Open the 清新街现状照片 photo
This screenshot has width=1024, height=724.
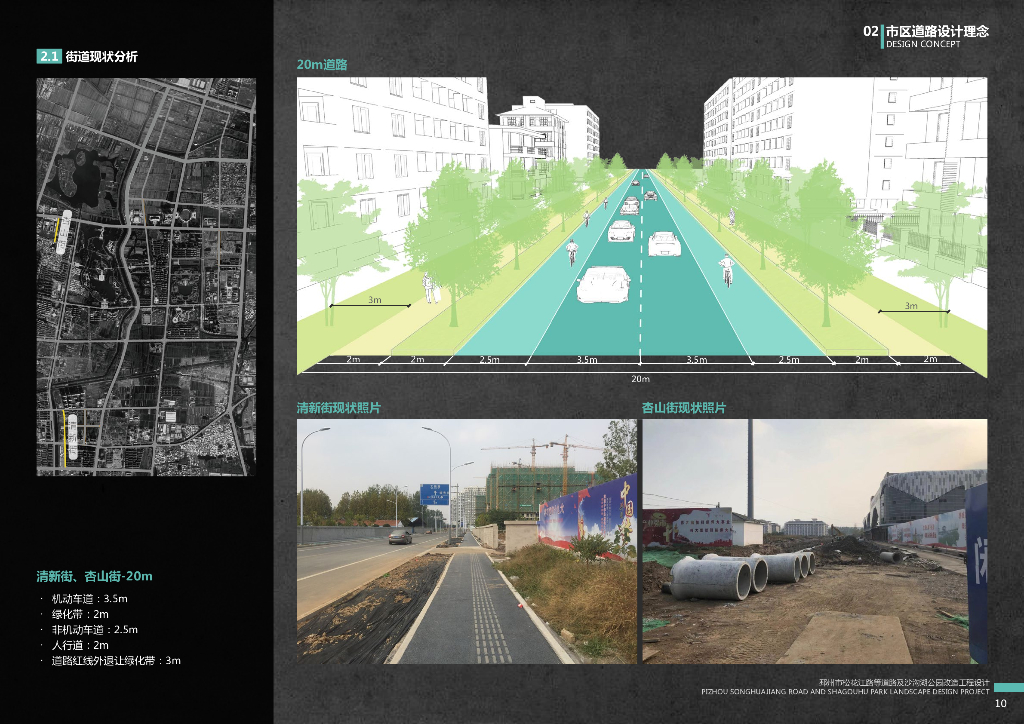point(466,541)
